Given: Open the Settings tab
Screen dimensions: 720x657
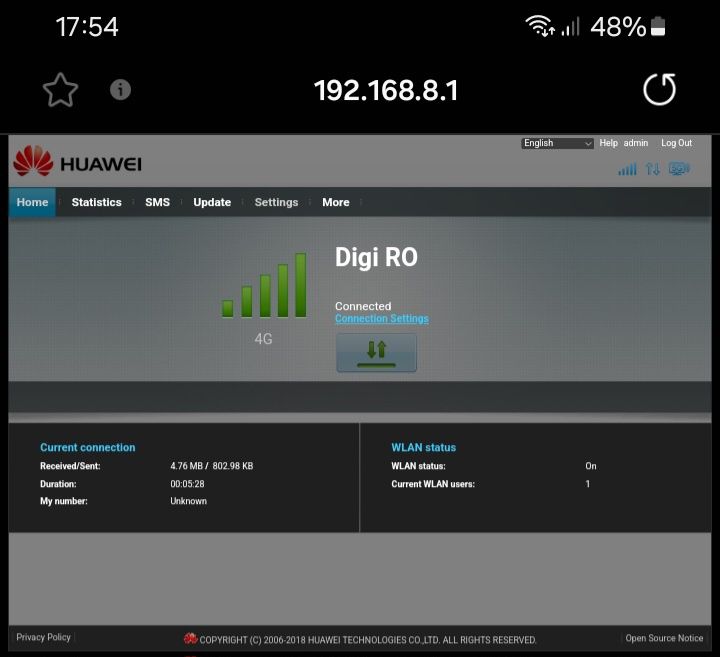Looking at the screenshot, I should tap(276, 202).
